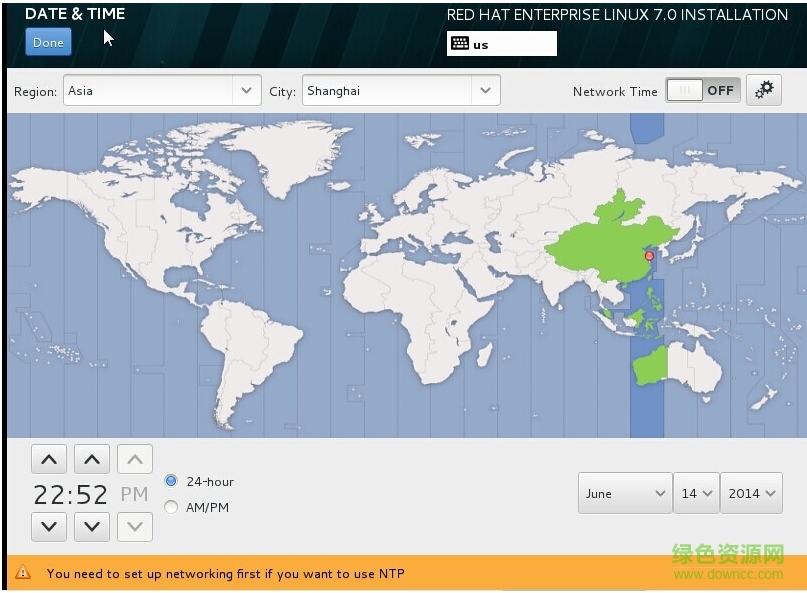807x593 pixels.
Task: Select the 24-hour radio button
Action: 171,481
